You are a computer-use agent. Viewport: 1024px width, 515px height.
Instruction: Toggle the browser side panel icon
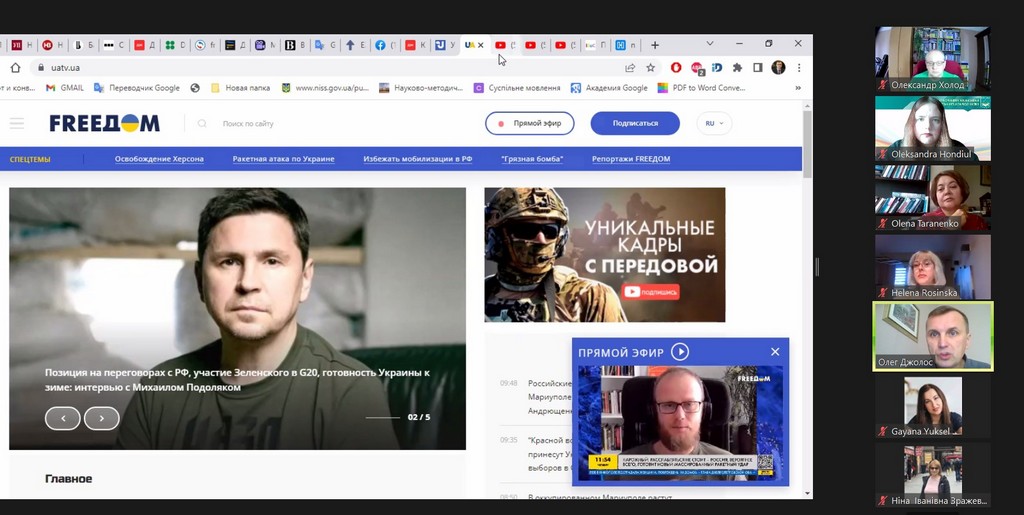pyautogui.click(x=758, y=68)
